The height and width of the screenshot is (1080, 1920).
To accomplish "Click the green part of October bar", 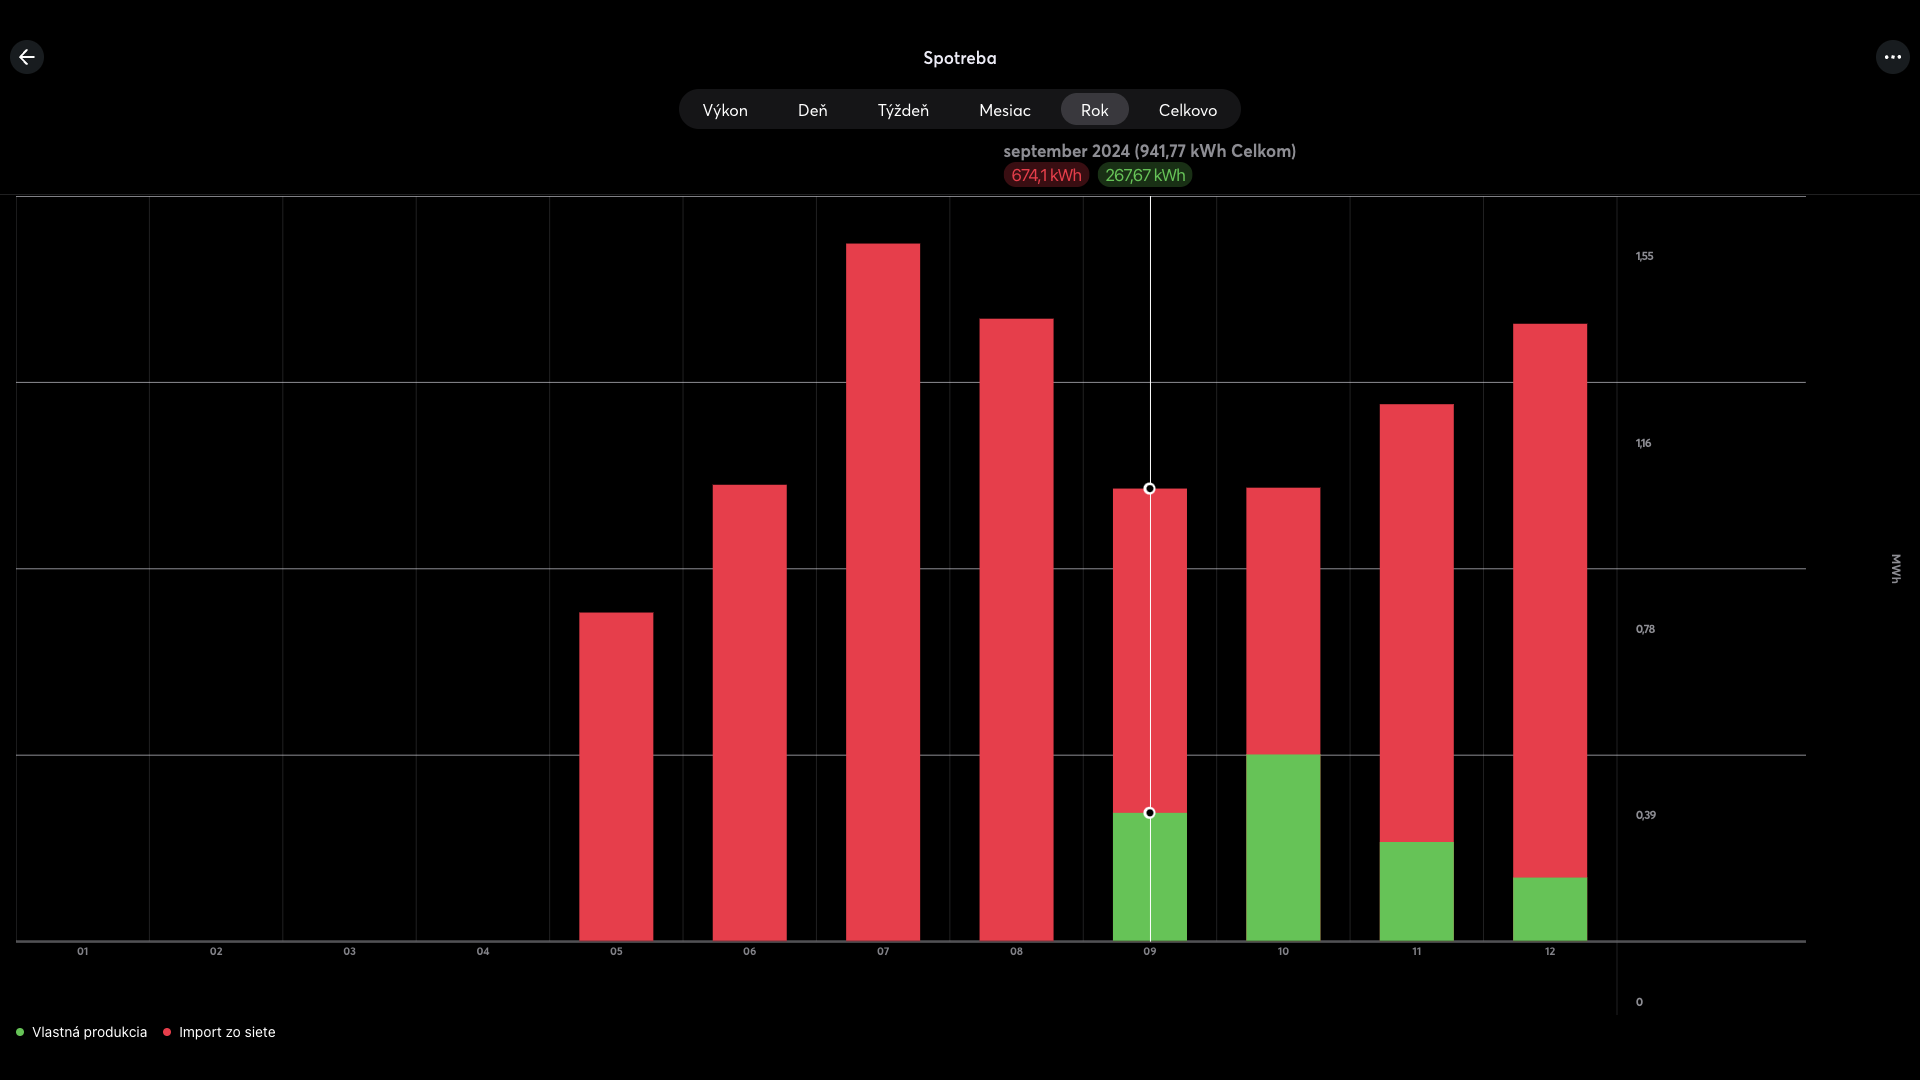I will pos(1283,847).
